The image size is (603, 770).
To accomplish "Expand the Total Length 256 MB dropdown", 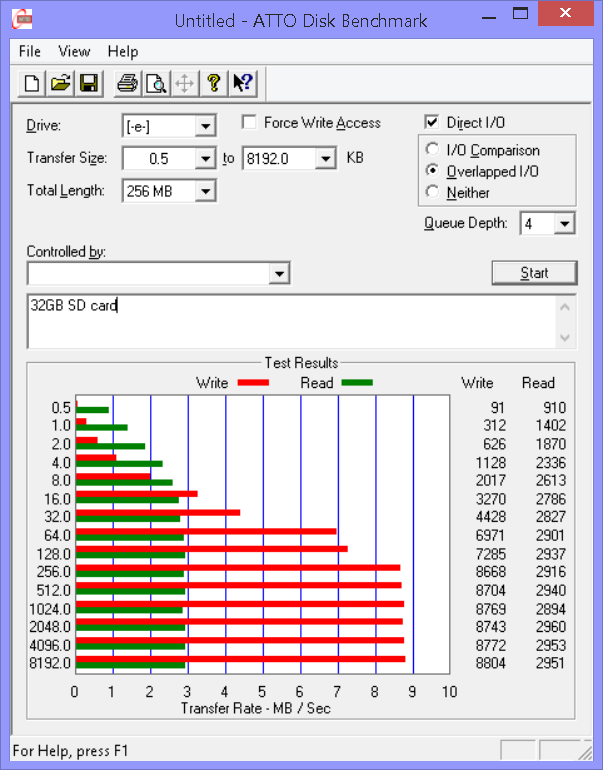I will [205, 191].
